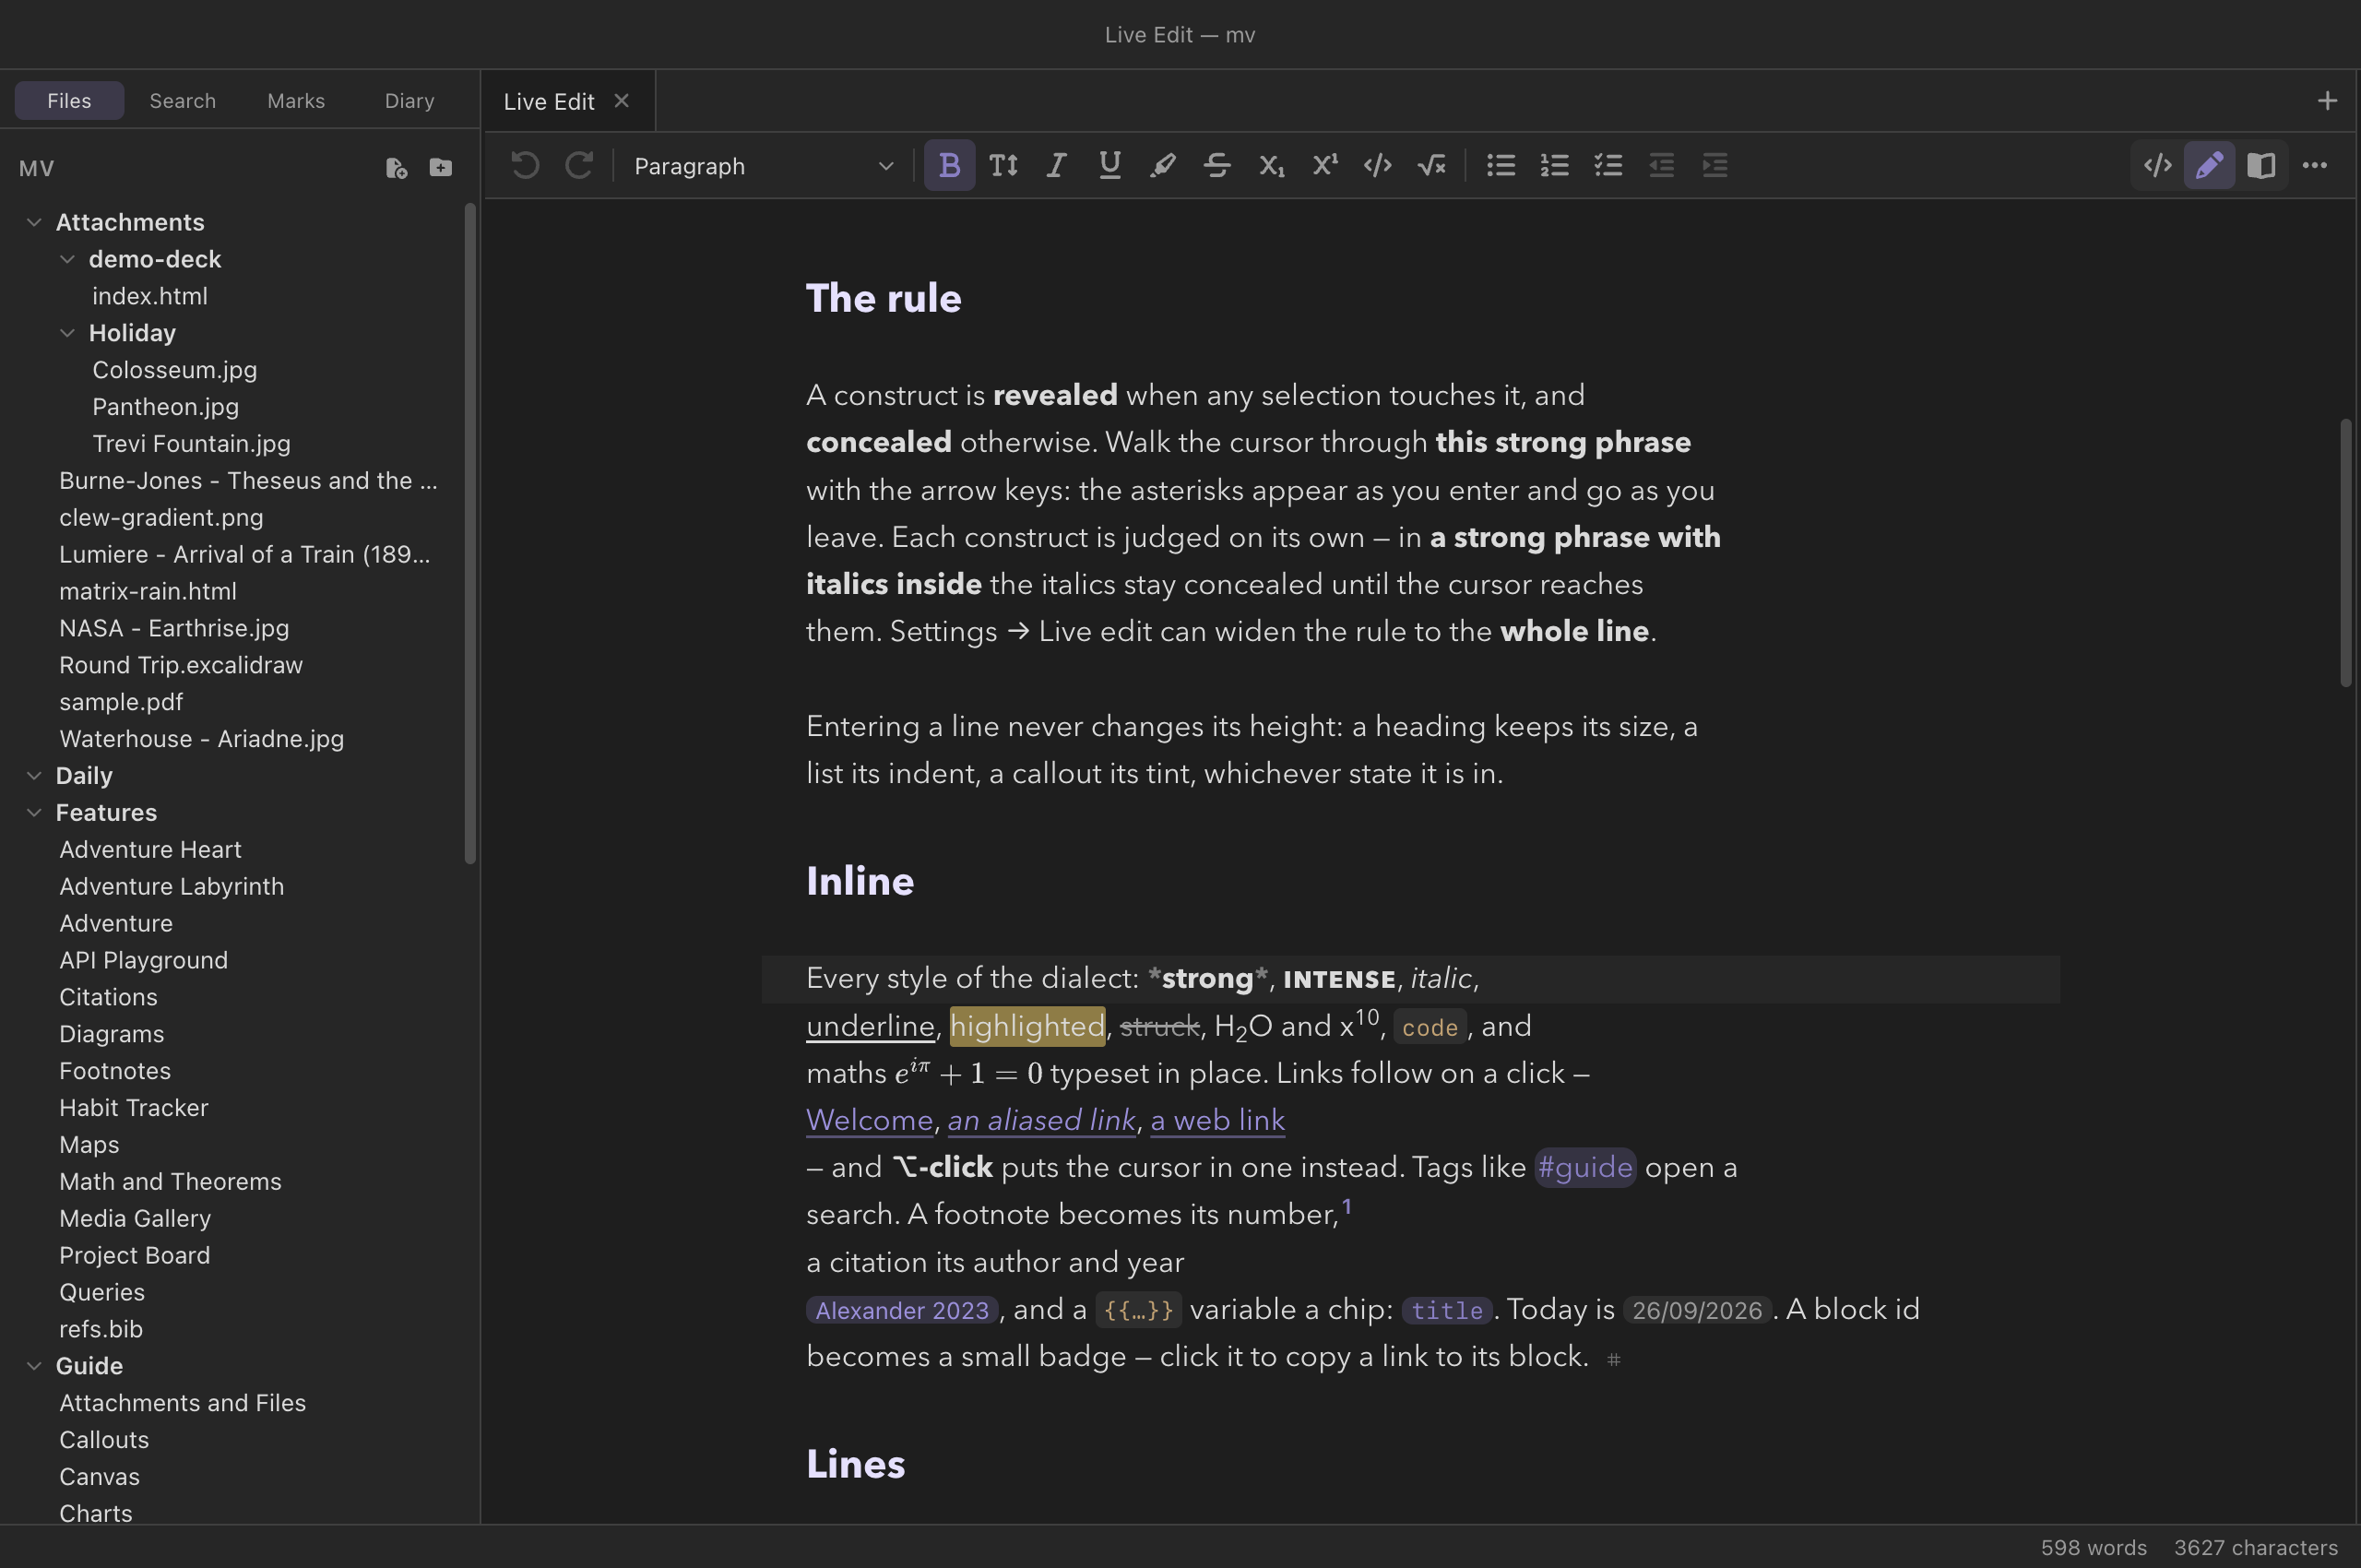Open the Paragraph style dropdown
The width and height of the screenshot is (2361, 1568).
(763, 166)
